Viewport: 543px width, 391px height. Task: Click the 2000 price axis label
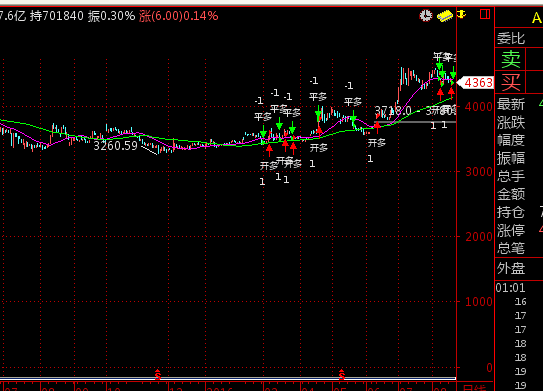479,237
